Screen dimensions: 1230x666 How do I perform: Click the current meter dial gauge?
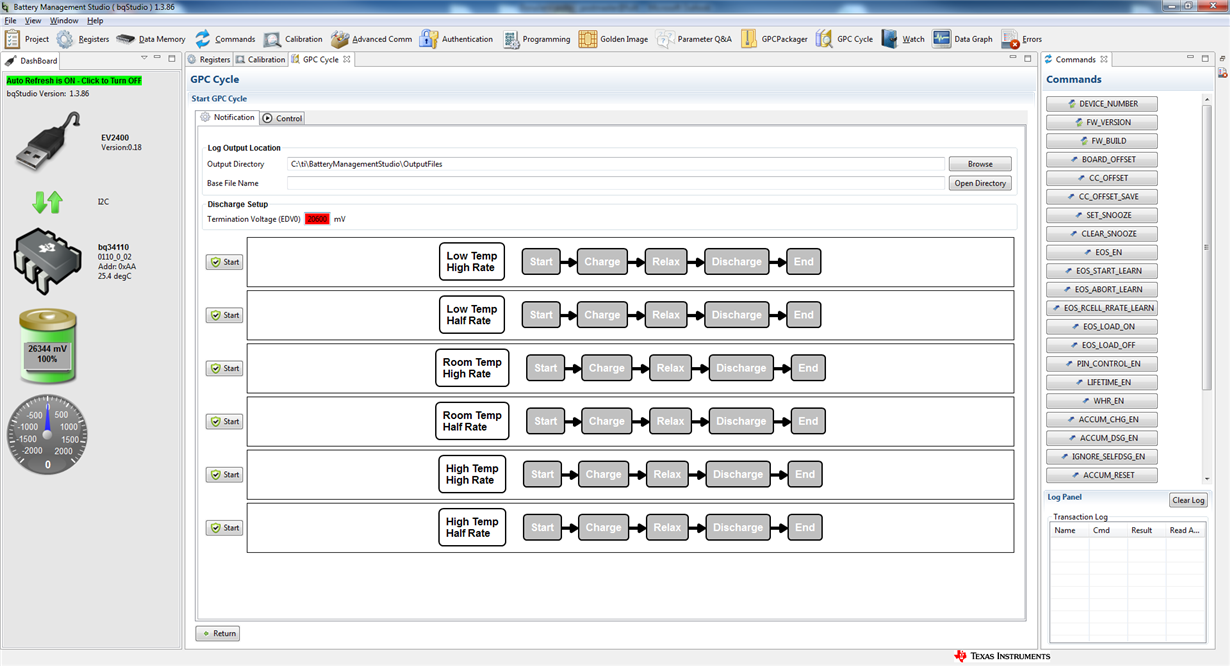48,435
